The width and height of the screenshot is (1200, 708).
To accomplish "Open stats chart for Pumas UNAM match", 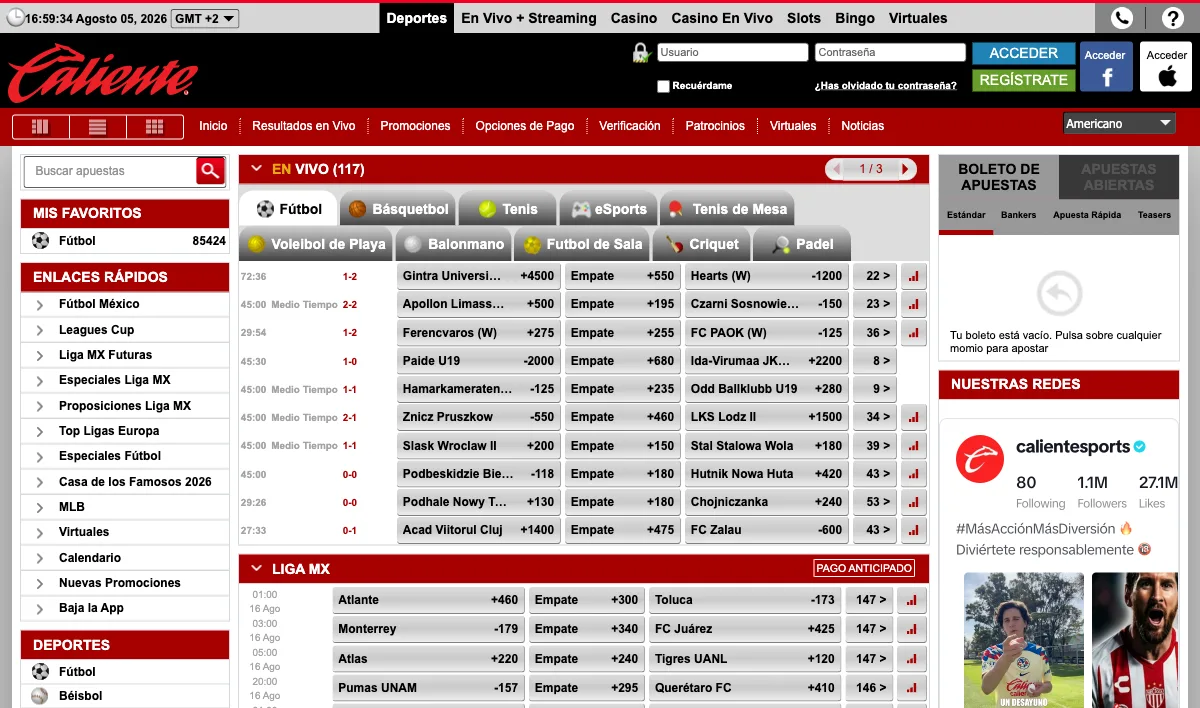I will pos(913,688).
